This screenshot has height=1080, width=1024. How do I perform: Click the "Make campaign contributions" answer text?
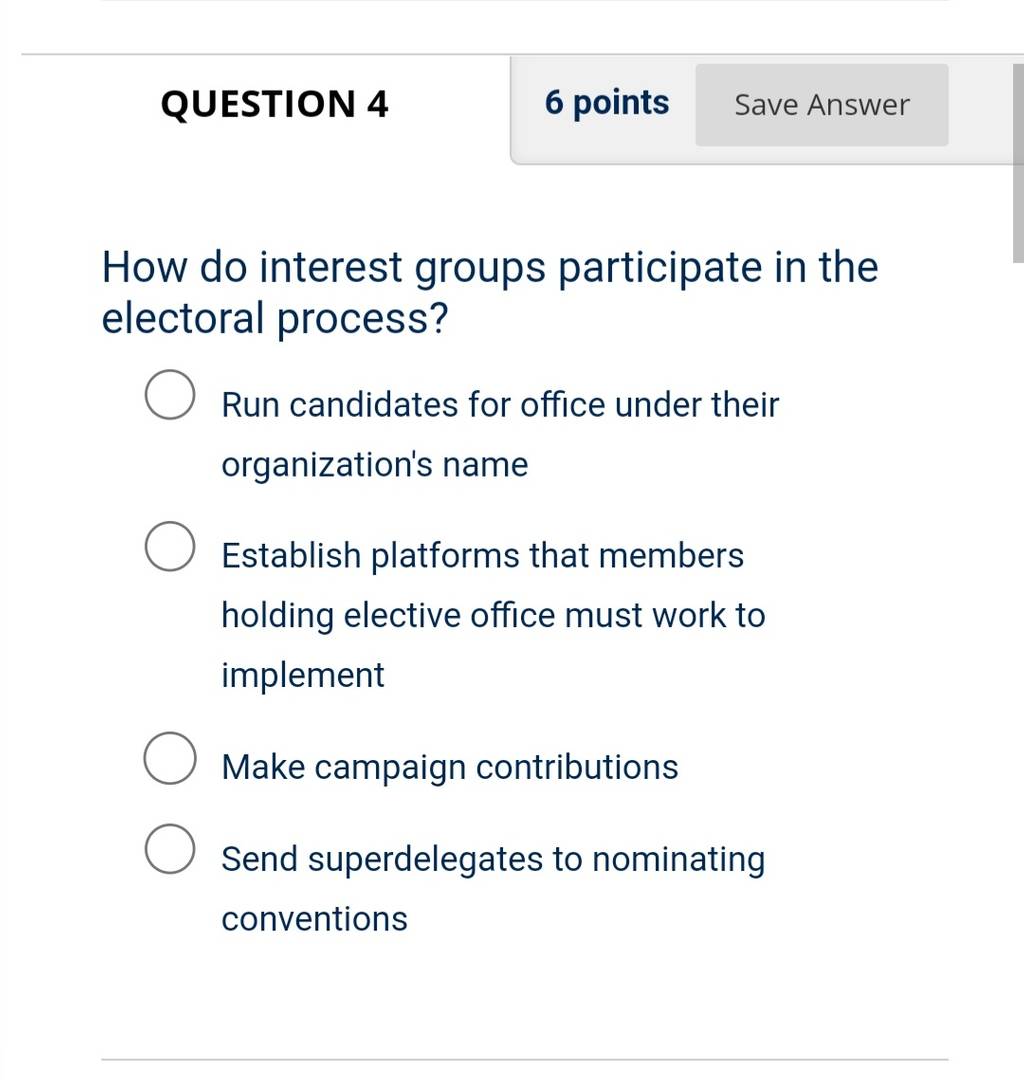pos(450,767)
